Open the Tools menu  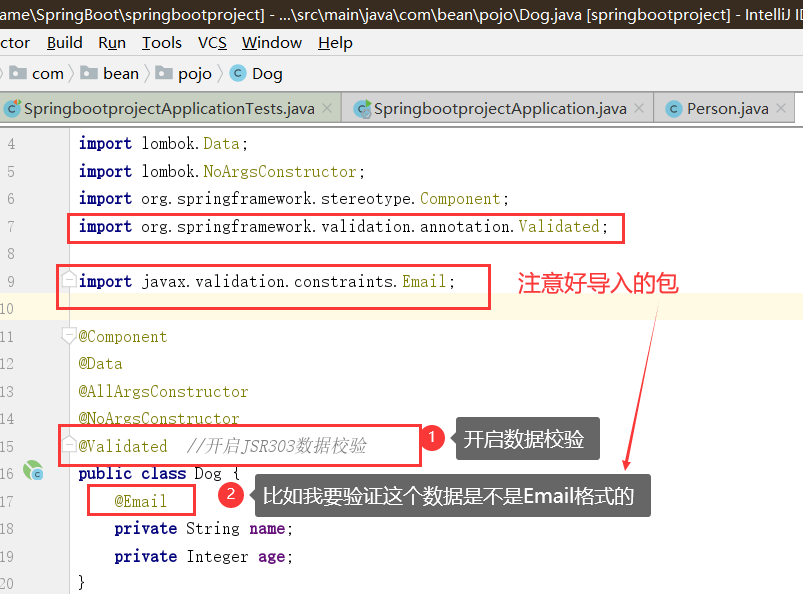coord(162,43)
